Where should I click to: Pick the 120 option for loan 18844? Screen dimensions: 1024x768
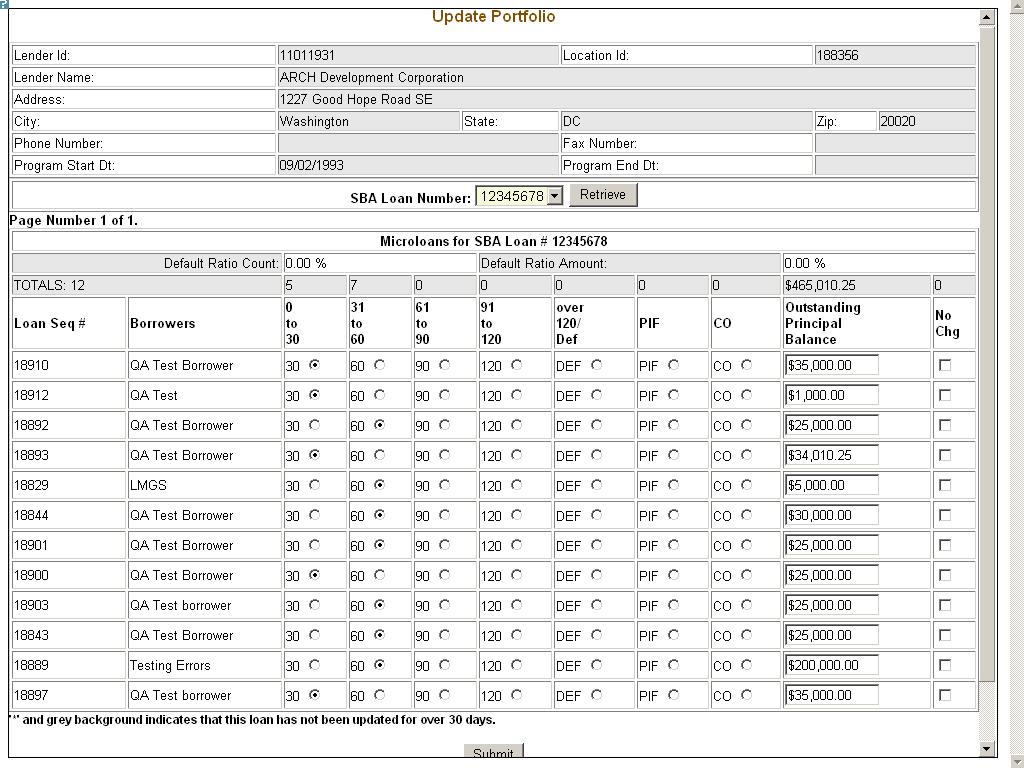[516, 515]
